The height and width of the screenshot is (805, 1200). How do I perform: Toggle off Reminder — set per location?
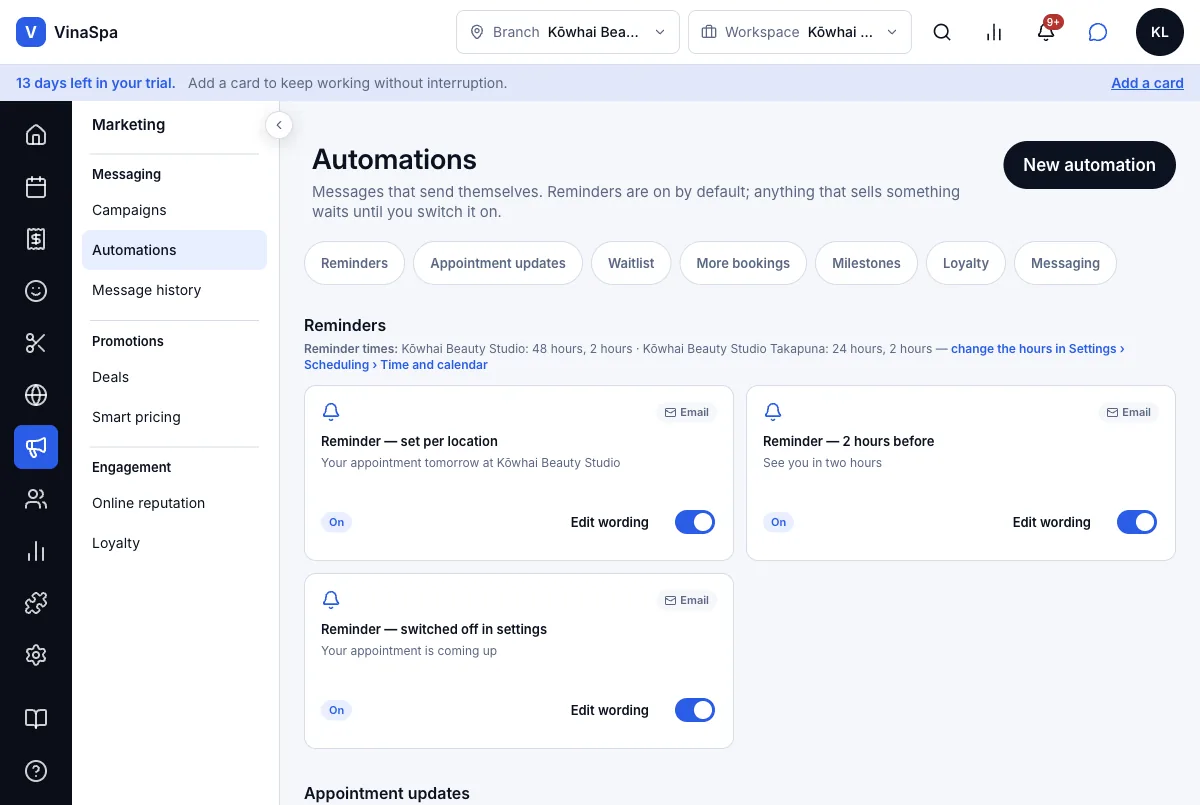pyautogui.click(x=695, y=522)
